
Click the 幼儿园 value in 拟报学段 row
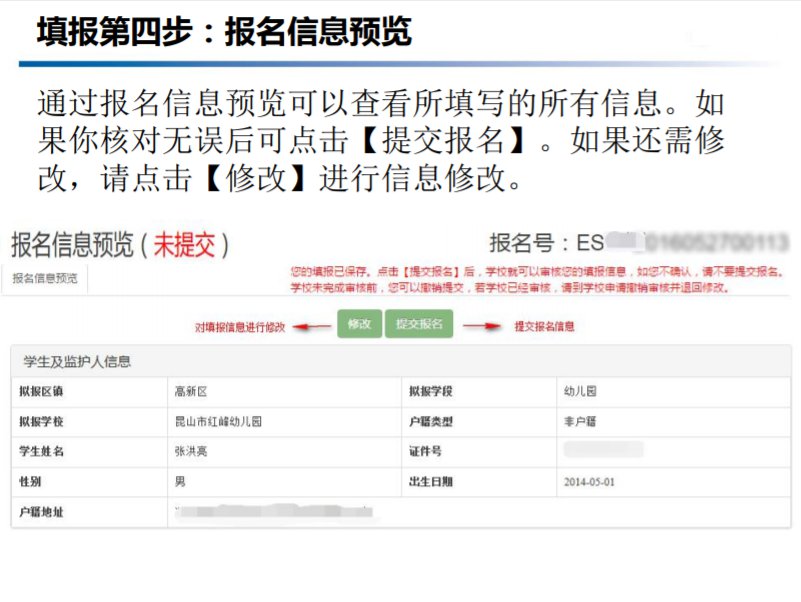[580, 391]
